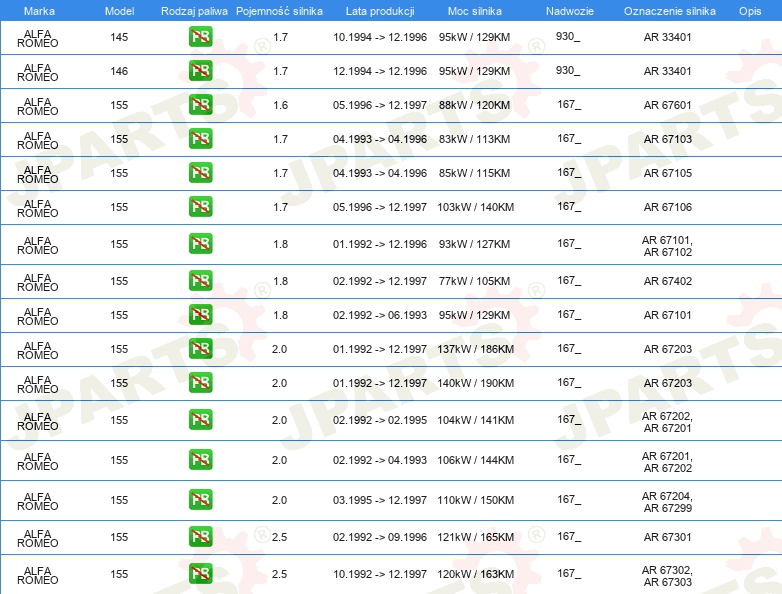Screen dimensions: 782x594
Task: Select the PB icon in the 140kW / 190KM row
Action: coord(200,383)
